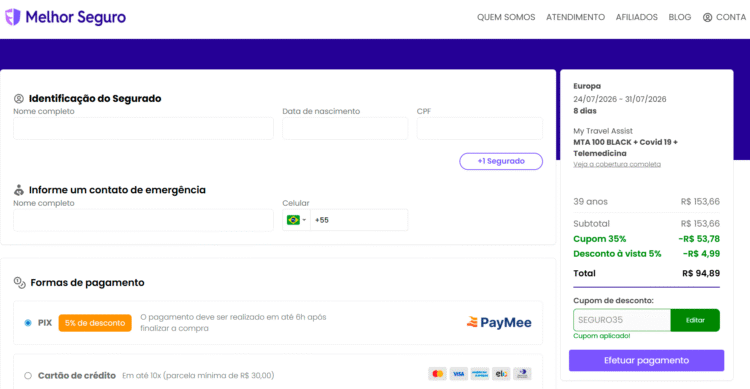Screen dimensions: 750x389
Task: Click the Celular phone number field
Action: pyautogui.click(x=359, y=220)
